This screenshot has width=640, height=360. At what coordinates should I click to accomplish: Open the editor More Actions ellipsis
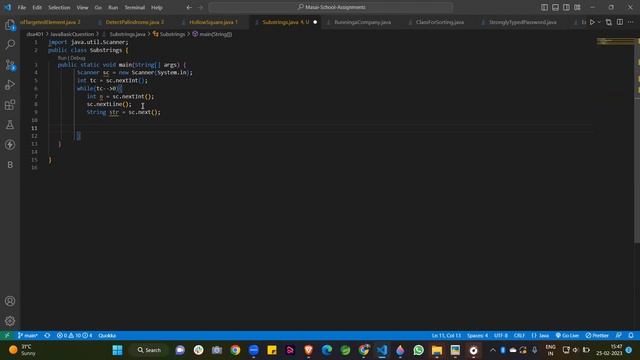pyautogui.click(x=631, y=22)
